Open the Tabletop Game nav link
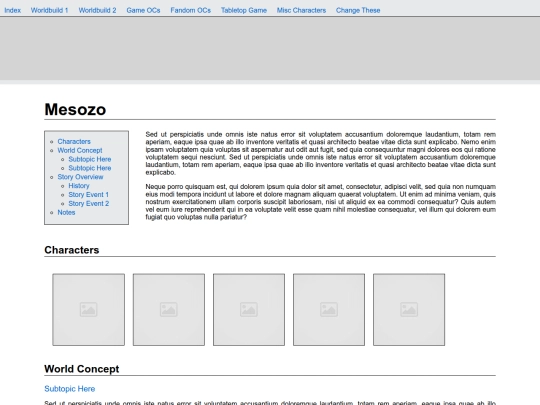This screenshot has height=405, width=540. [244, 10]
